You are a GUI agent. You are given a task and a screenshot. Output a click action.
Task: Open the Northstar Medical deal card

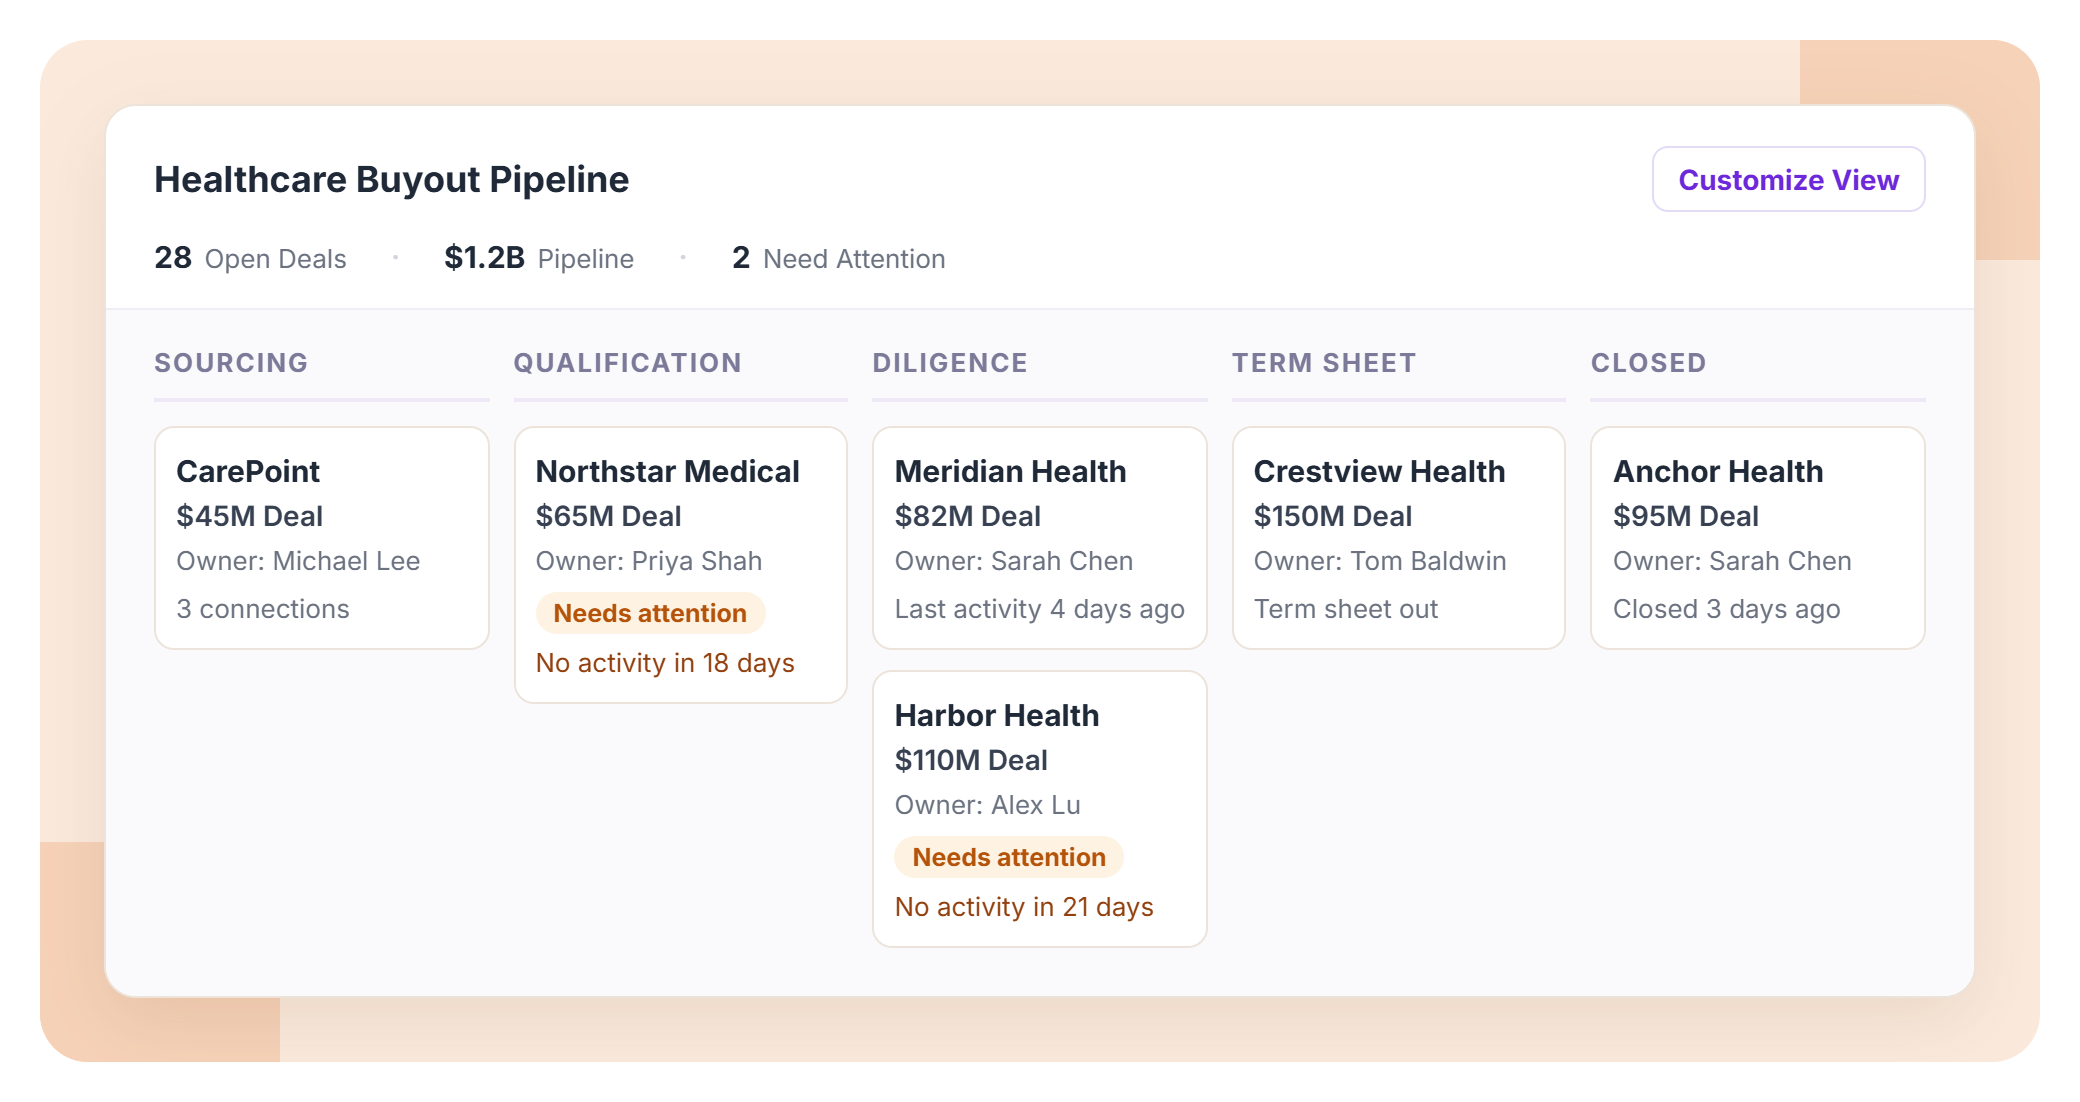point(681,565)
